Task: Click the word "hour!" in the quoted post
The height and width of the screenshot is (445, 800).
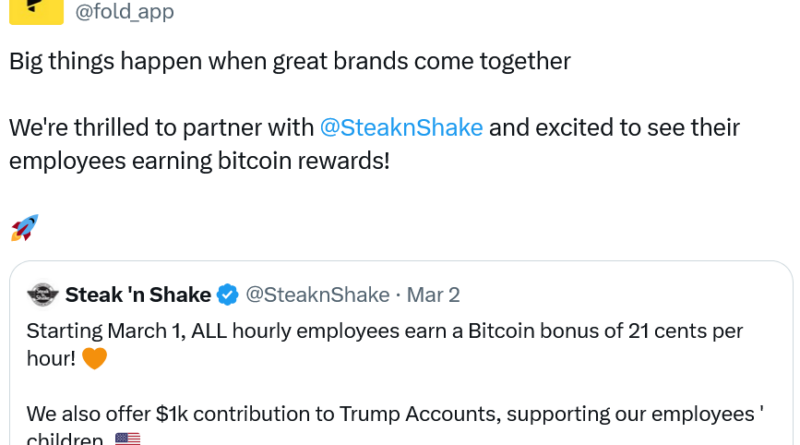Action: tap(50, 358)
